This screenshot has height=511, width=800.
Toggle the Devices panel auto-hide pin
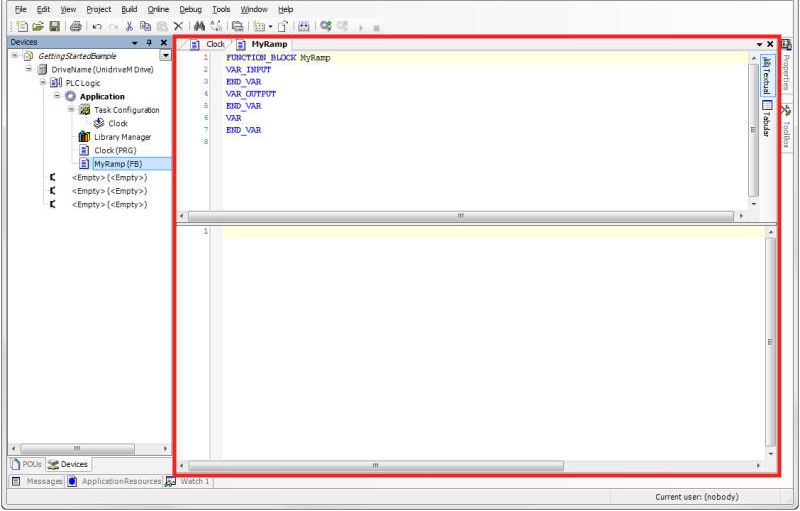pyautogui.click(x=149, y=43)
